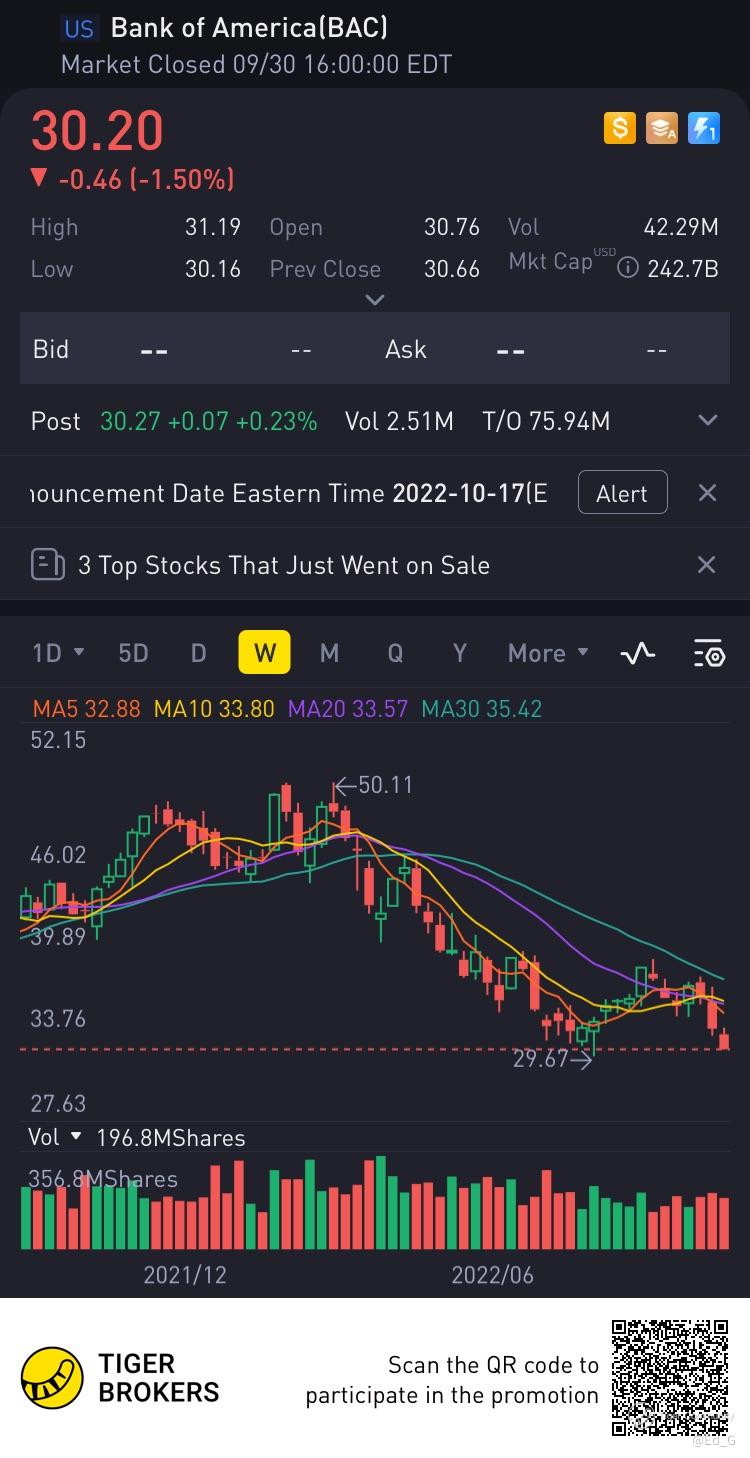Viewport: 750px width, 1458px height.
Task: Tap the 196.8MShares volume readout
Action: click(171, 1138)
